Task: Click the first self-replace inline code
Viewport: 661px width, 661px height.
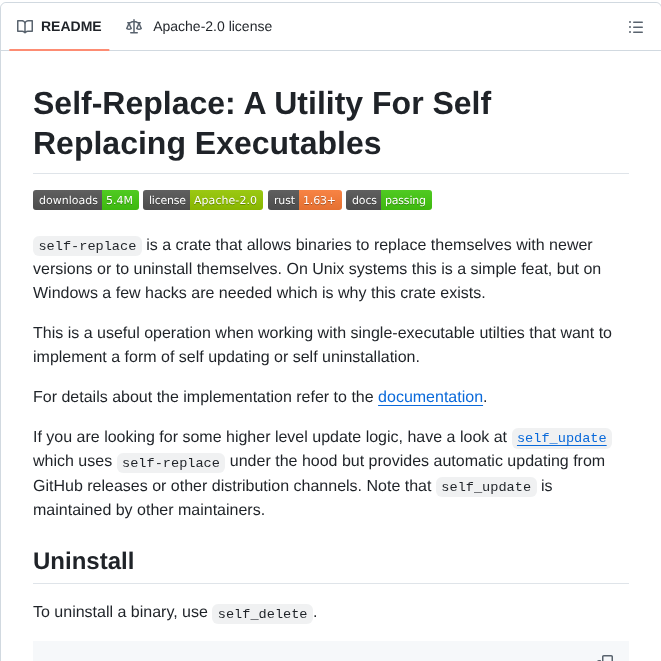Action: pyautogui.click(x=88, y=245)
